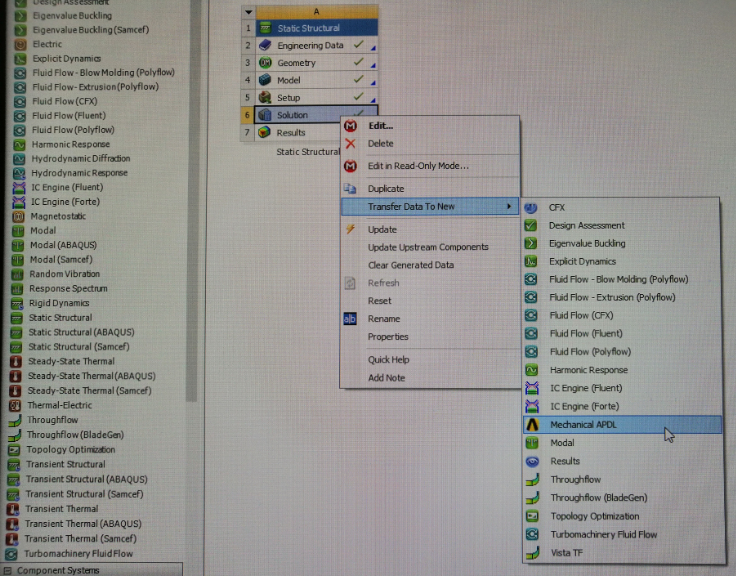Select Duplicate in the context menu
The width and height of the screenshot is (736, 576).
pyautogui.click(x=386, y=189)
